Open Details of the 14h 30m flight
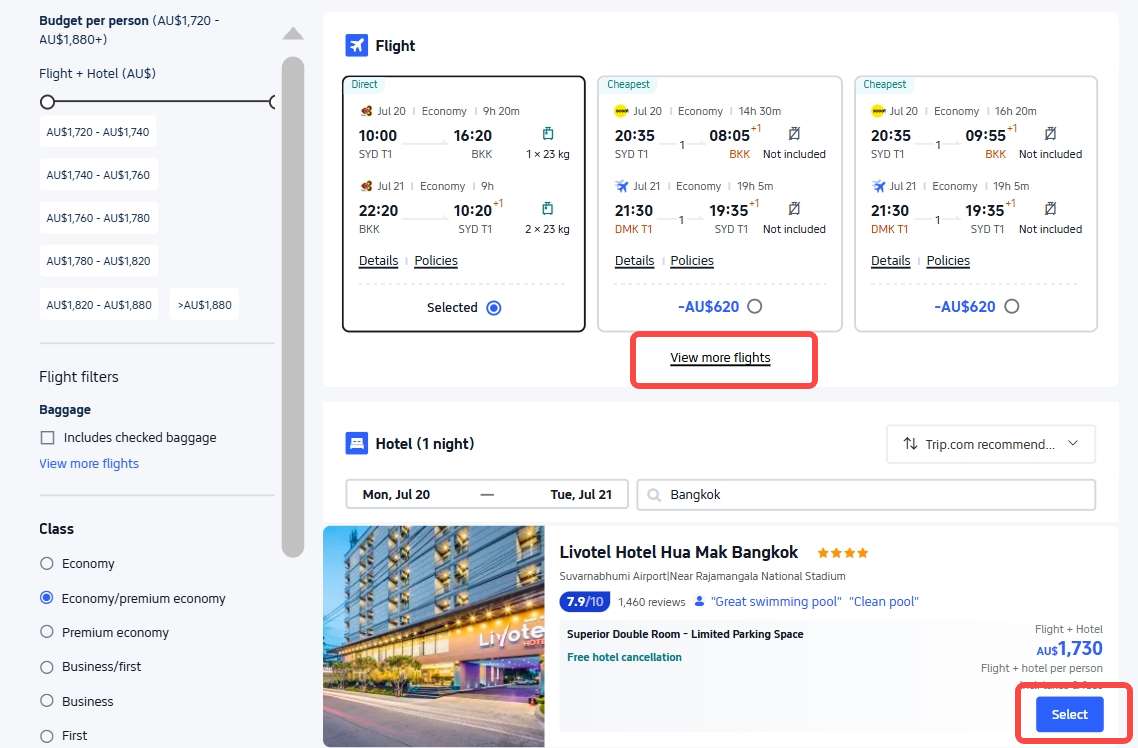Screen dimensions: 1138x748 634,260
